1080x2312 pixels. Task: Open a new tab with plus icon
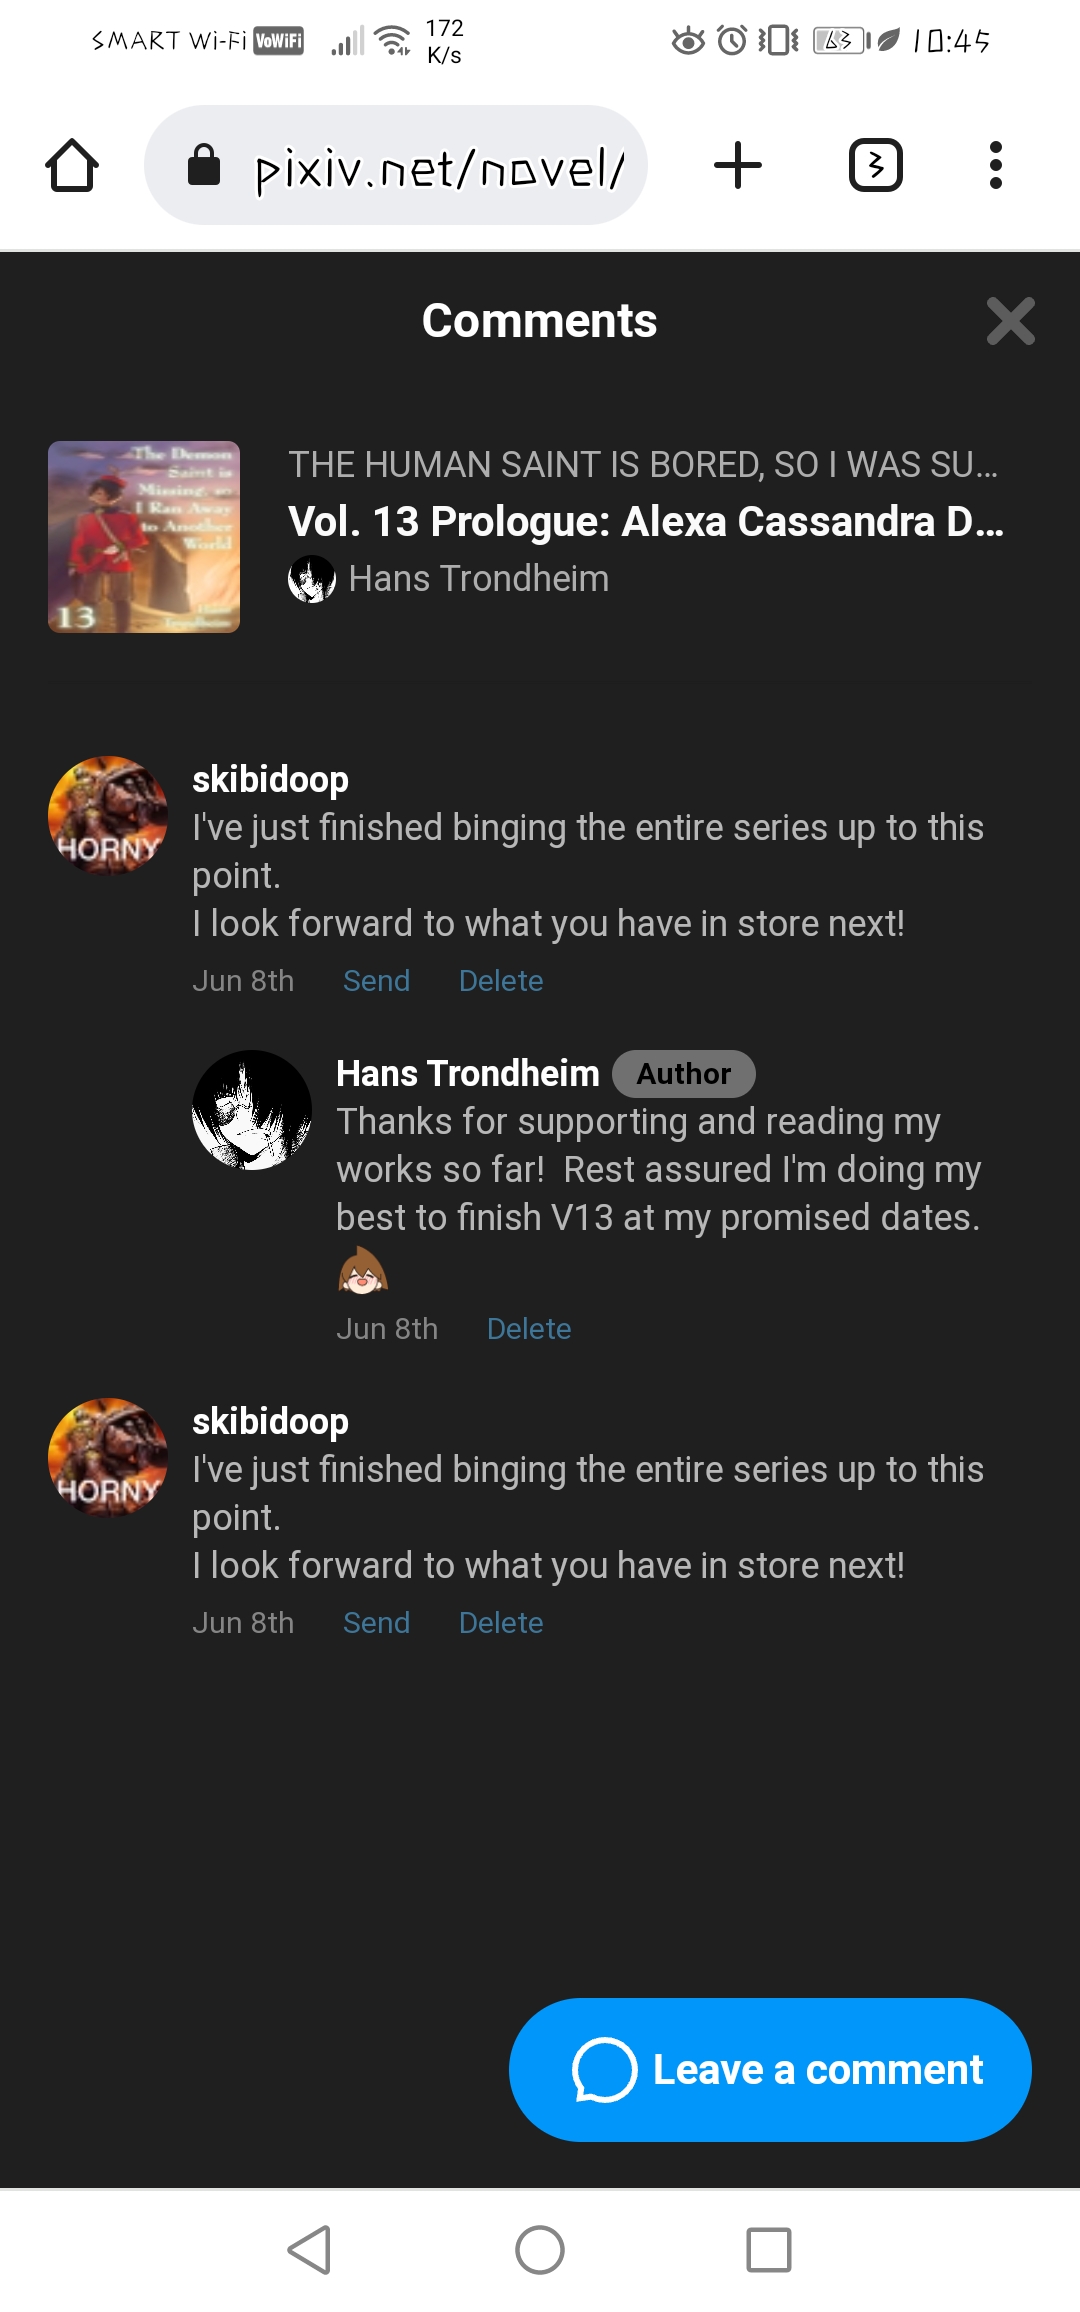tap(738, 165)
